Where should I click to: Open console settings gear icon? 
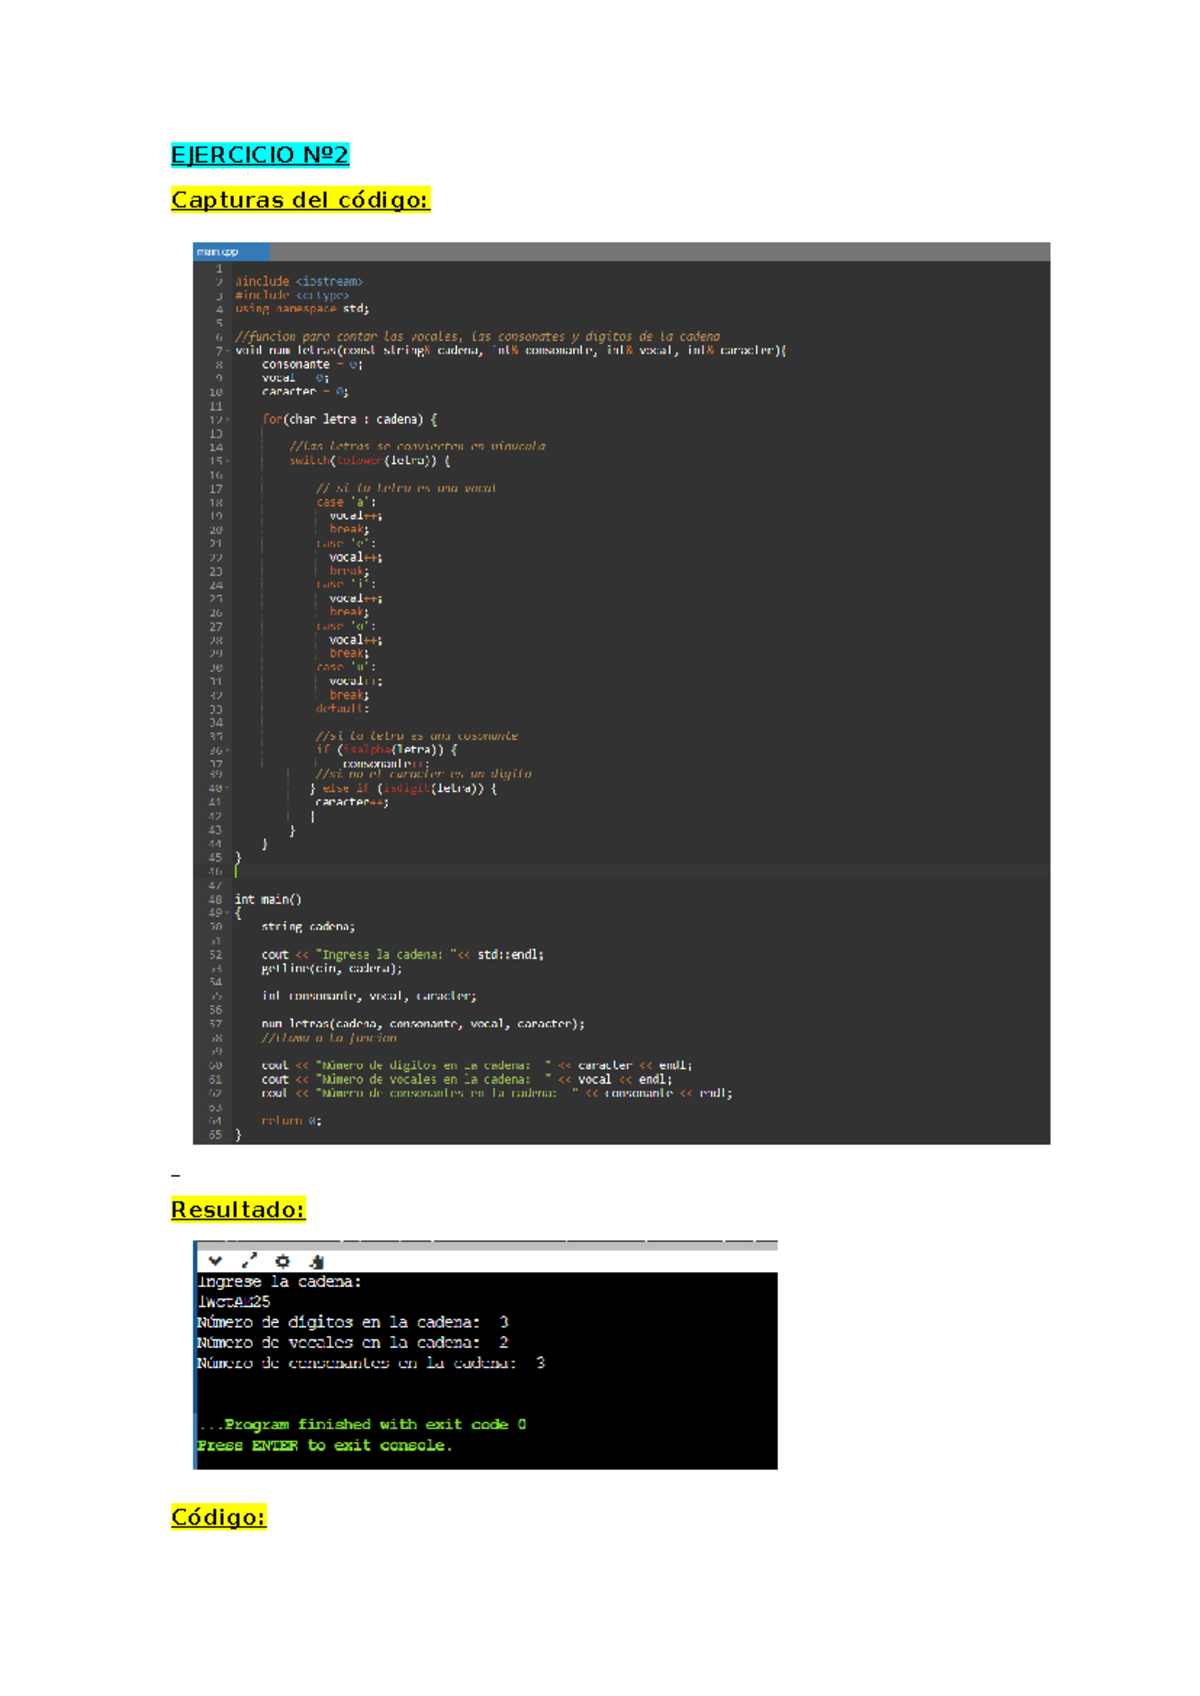coord(283,1261)
